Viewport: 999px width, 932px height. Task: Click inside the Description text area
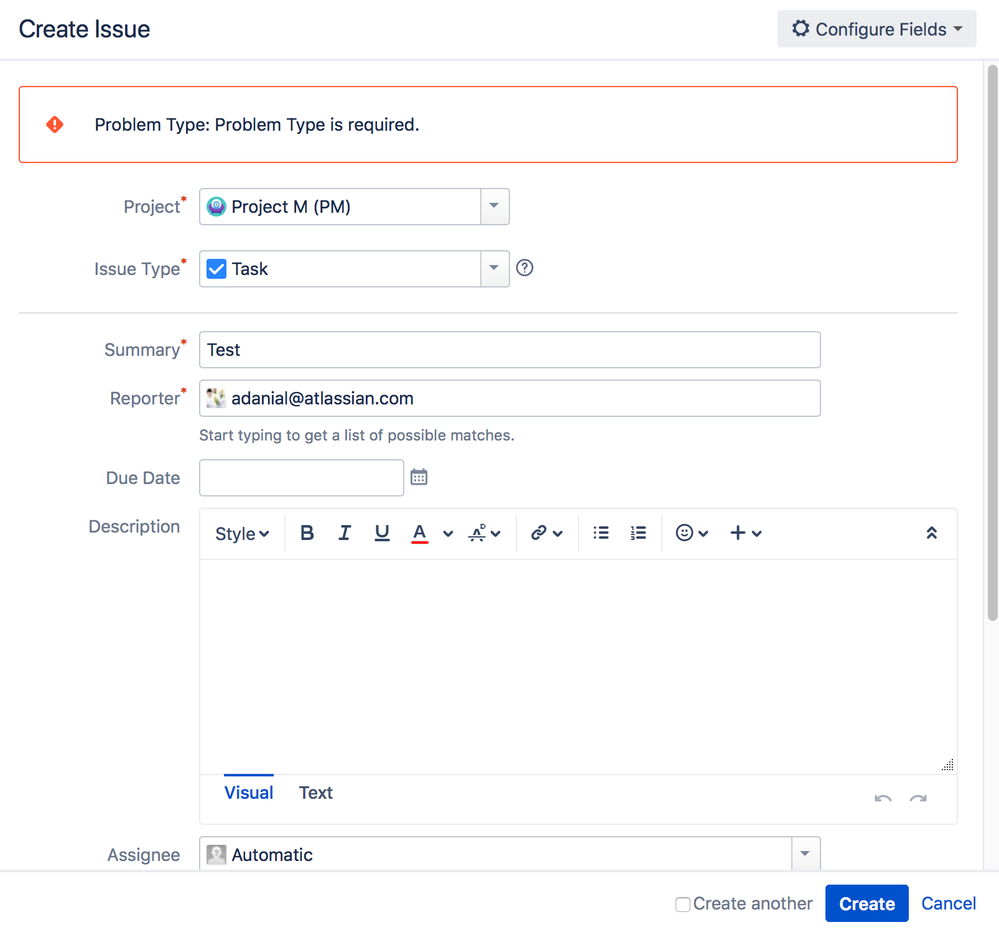(x=579, y=666)
